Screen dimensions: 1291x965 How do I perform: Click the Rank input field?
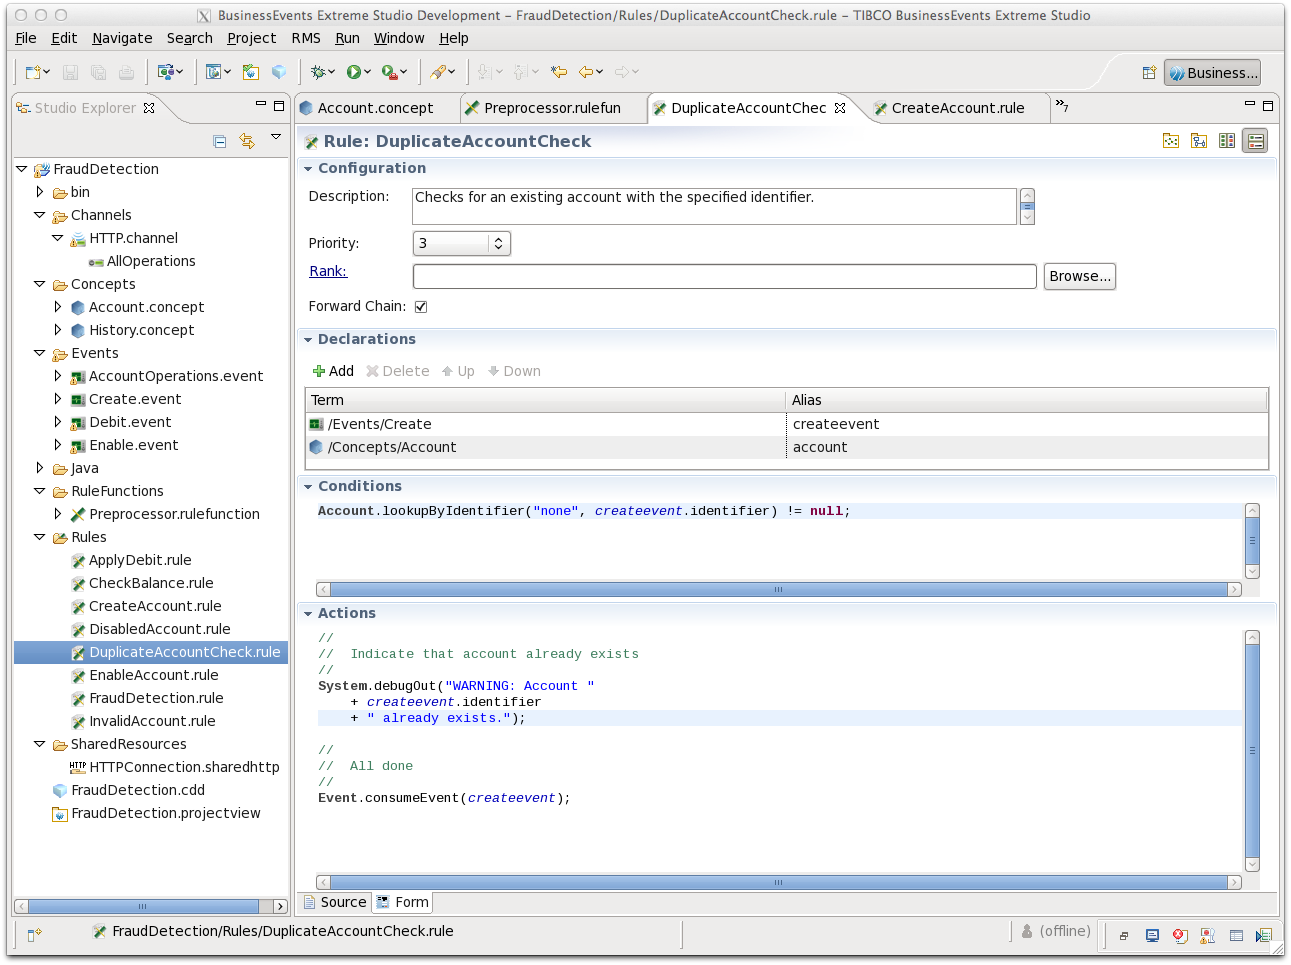pos(724,277)
